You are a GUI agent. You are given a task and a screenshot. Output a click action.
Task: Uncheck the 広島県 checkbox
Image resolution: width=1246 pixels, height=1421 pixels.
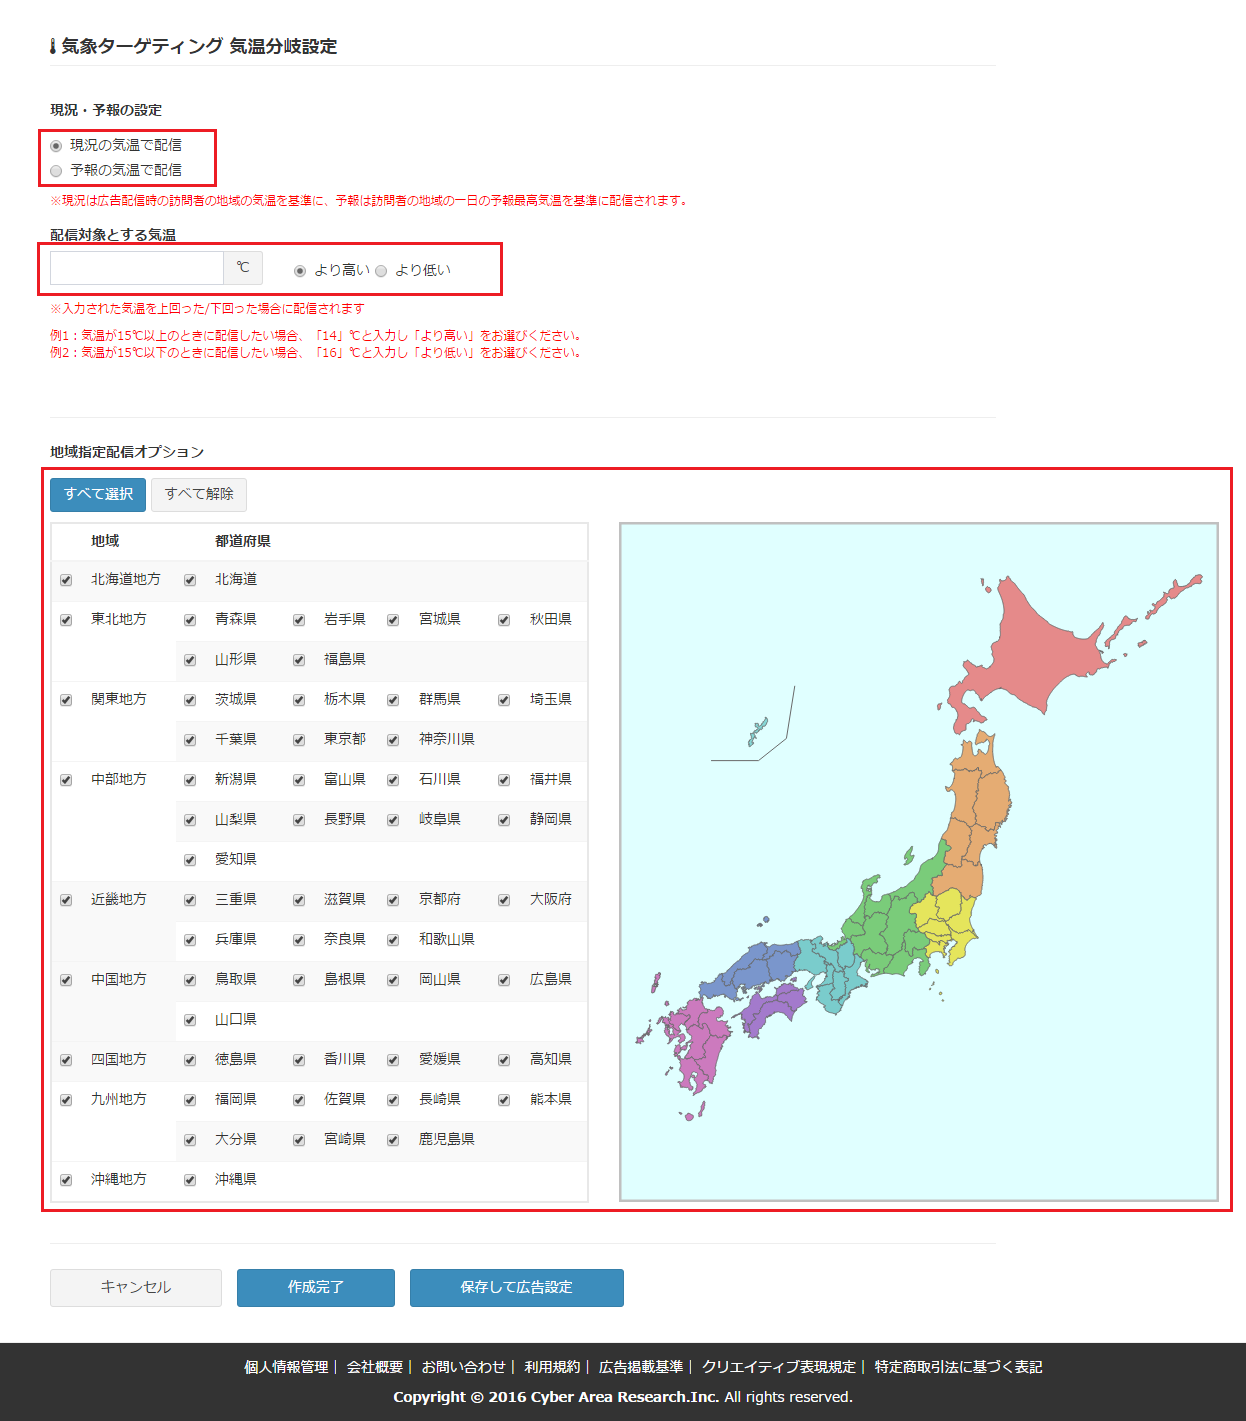click(x=504, y=980)
